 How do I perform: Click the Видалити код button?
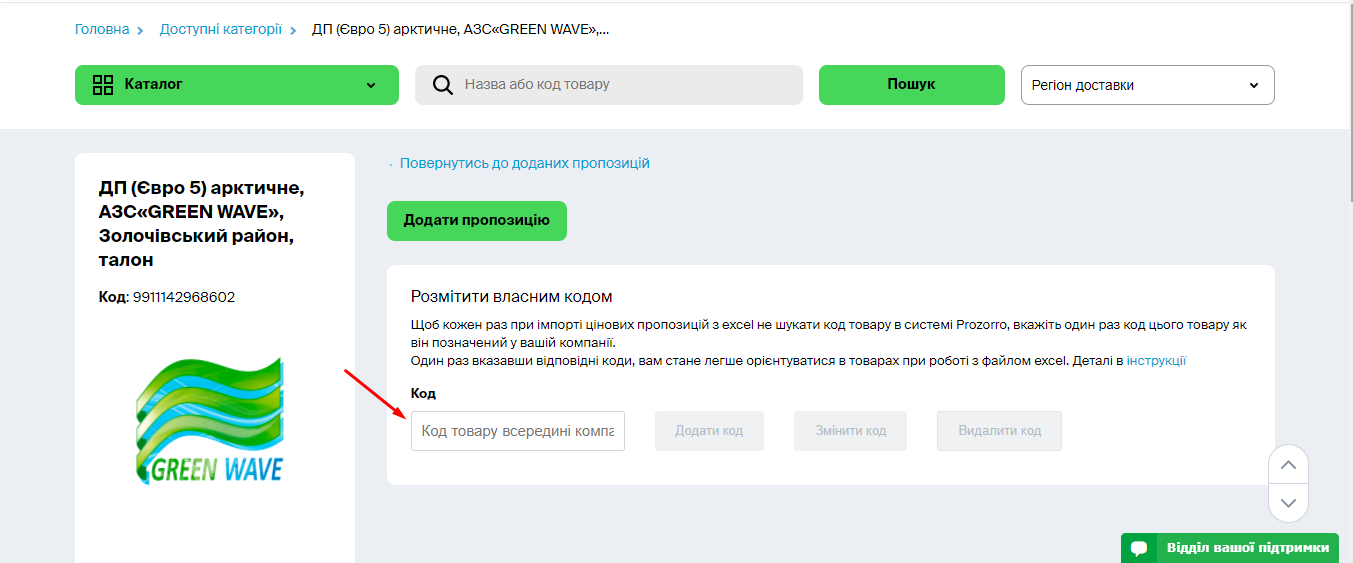(x=999, y=431)
